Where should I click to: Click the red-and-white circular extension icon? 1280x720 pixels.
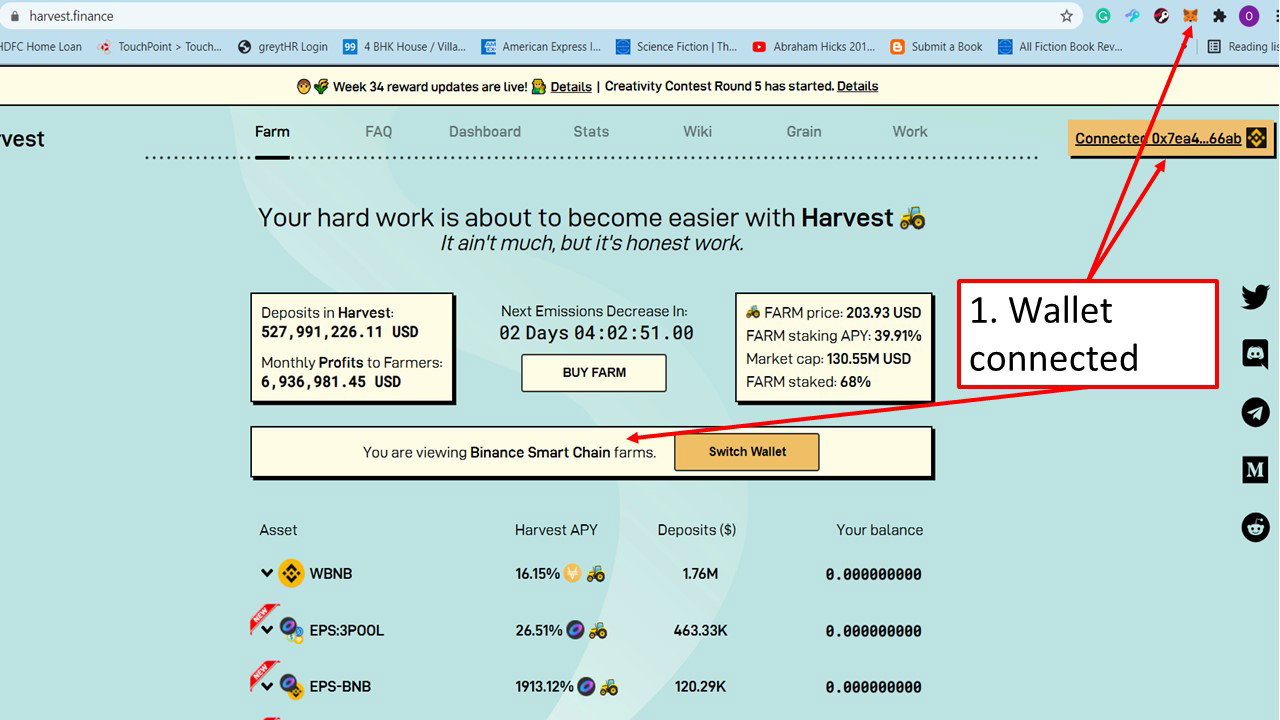pyautogui.click(x=1161, y=16)
